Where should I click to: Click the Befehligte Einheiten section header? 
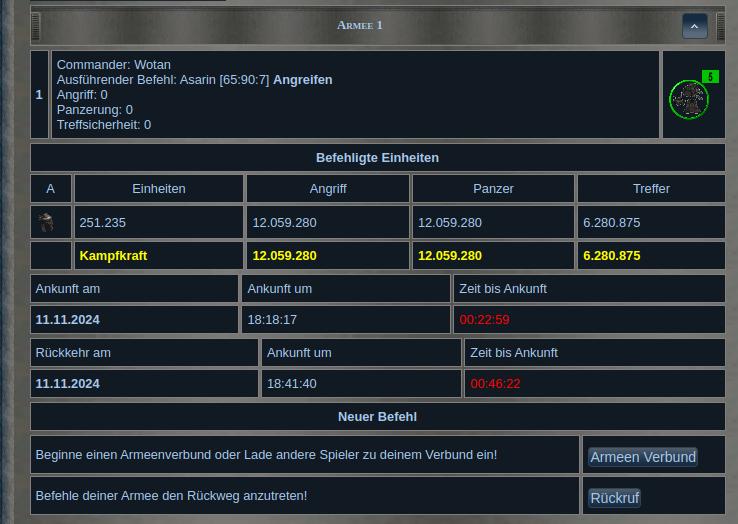pyautogui.click(x=377, y=158)
